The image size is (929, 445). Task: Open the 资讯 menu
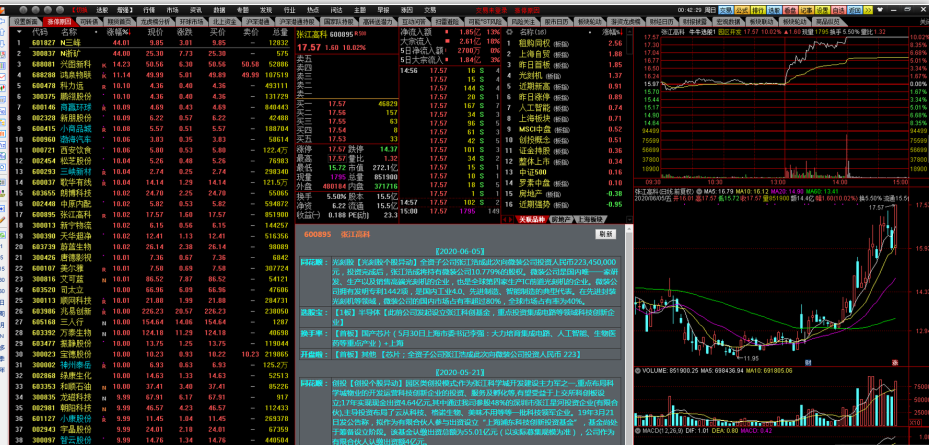tap(196, 10)
